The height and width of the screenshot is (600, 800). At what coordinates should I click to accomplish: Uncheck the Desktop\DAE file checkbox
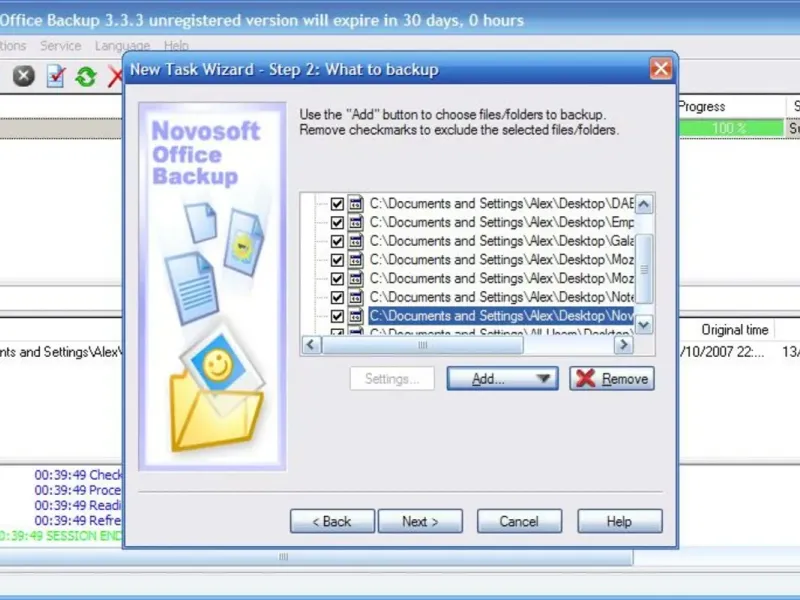(337, 204)
